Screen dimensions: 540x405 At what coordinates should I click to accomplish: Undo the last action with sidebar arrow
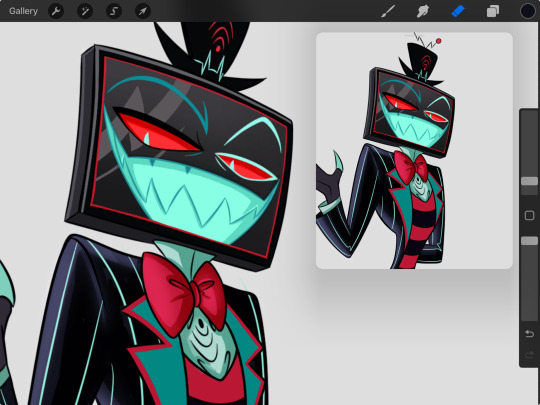[530, 334]
